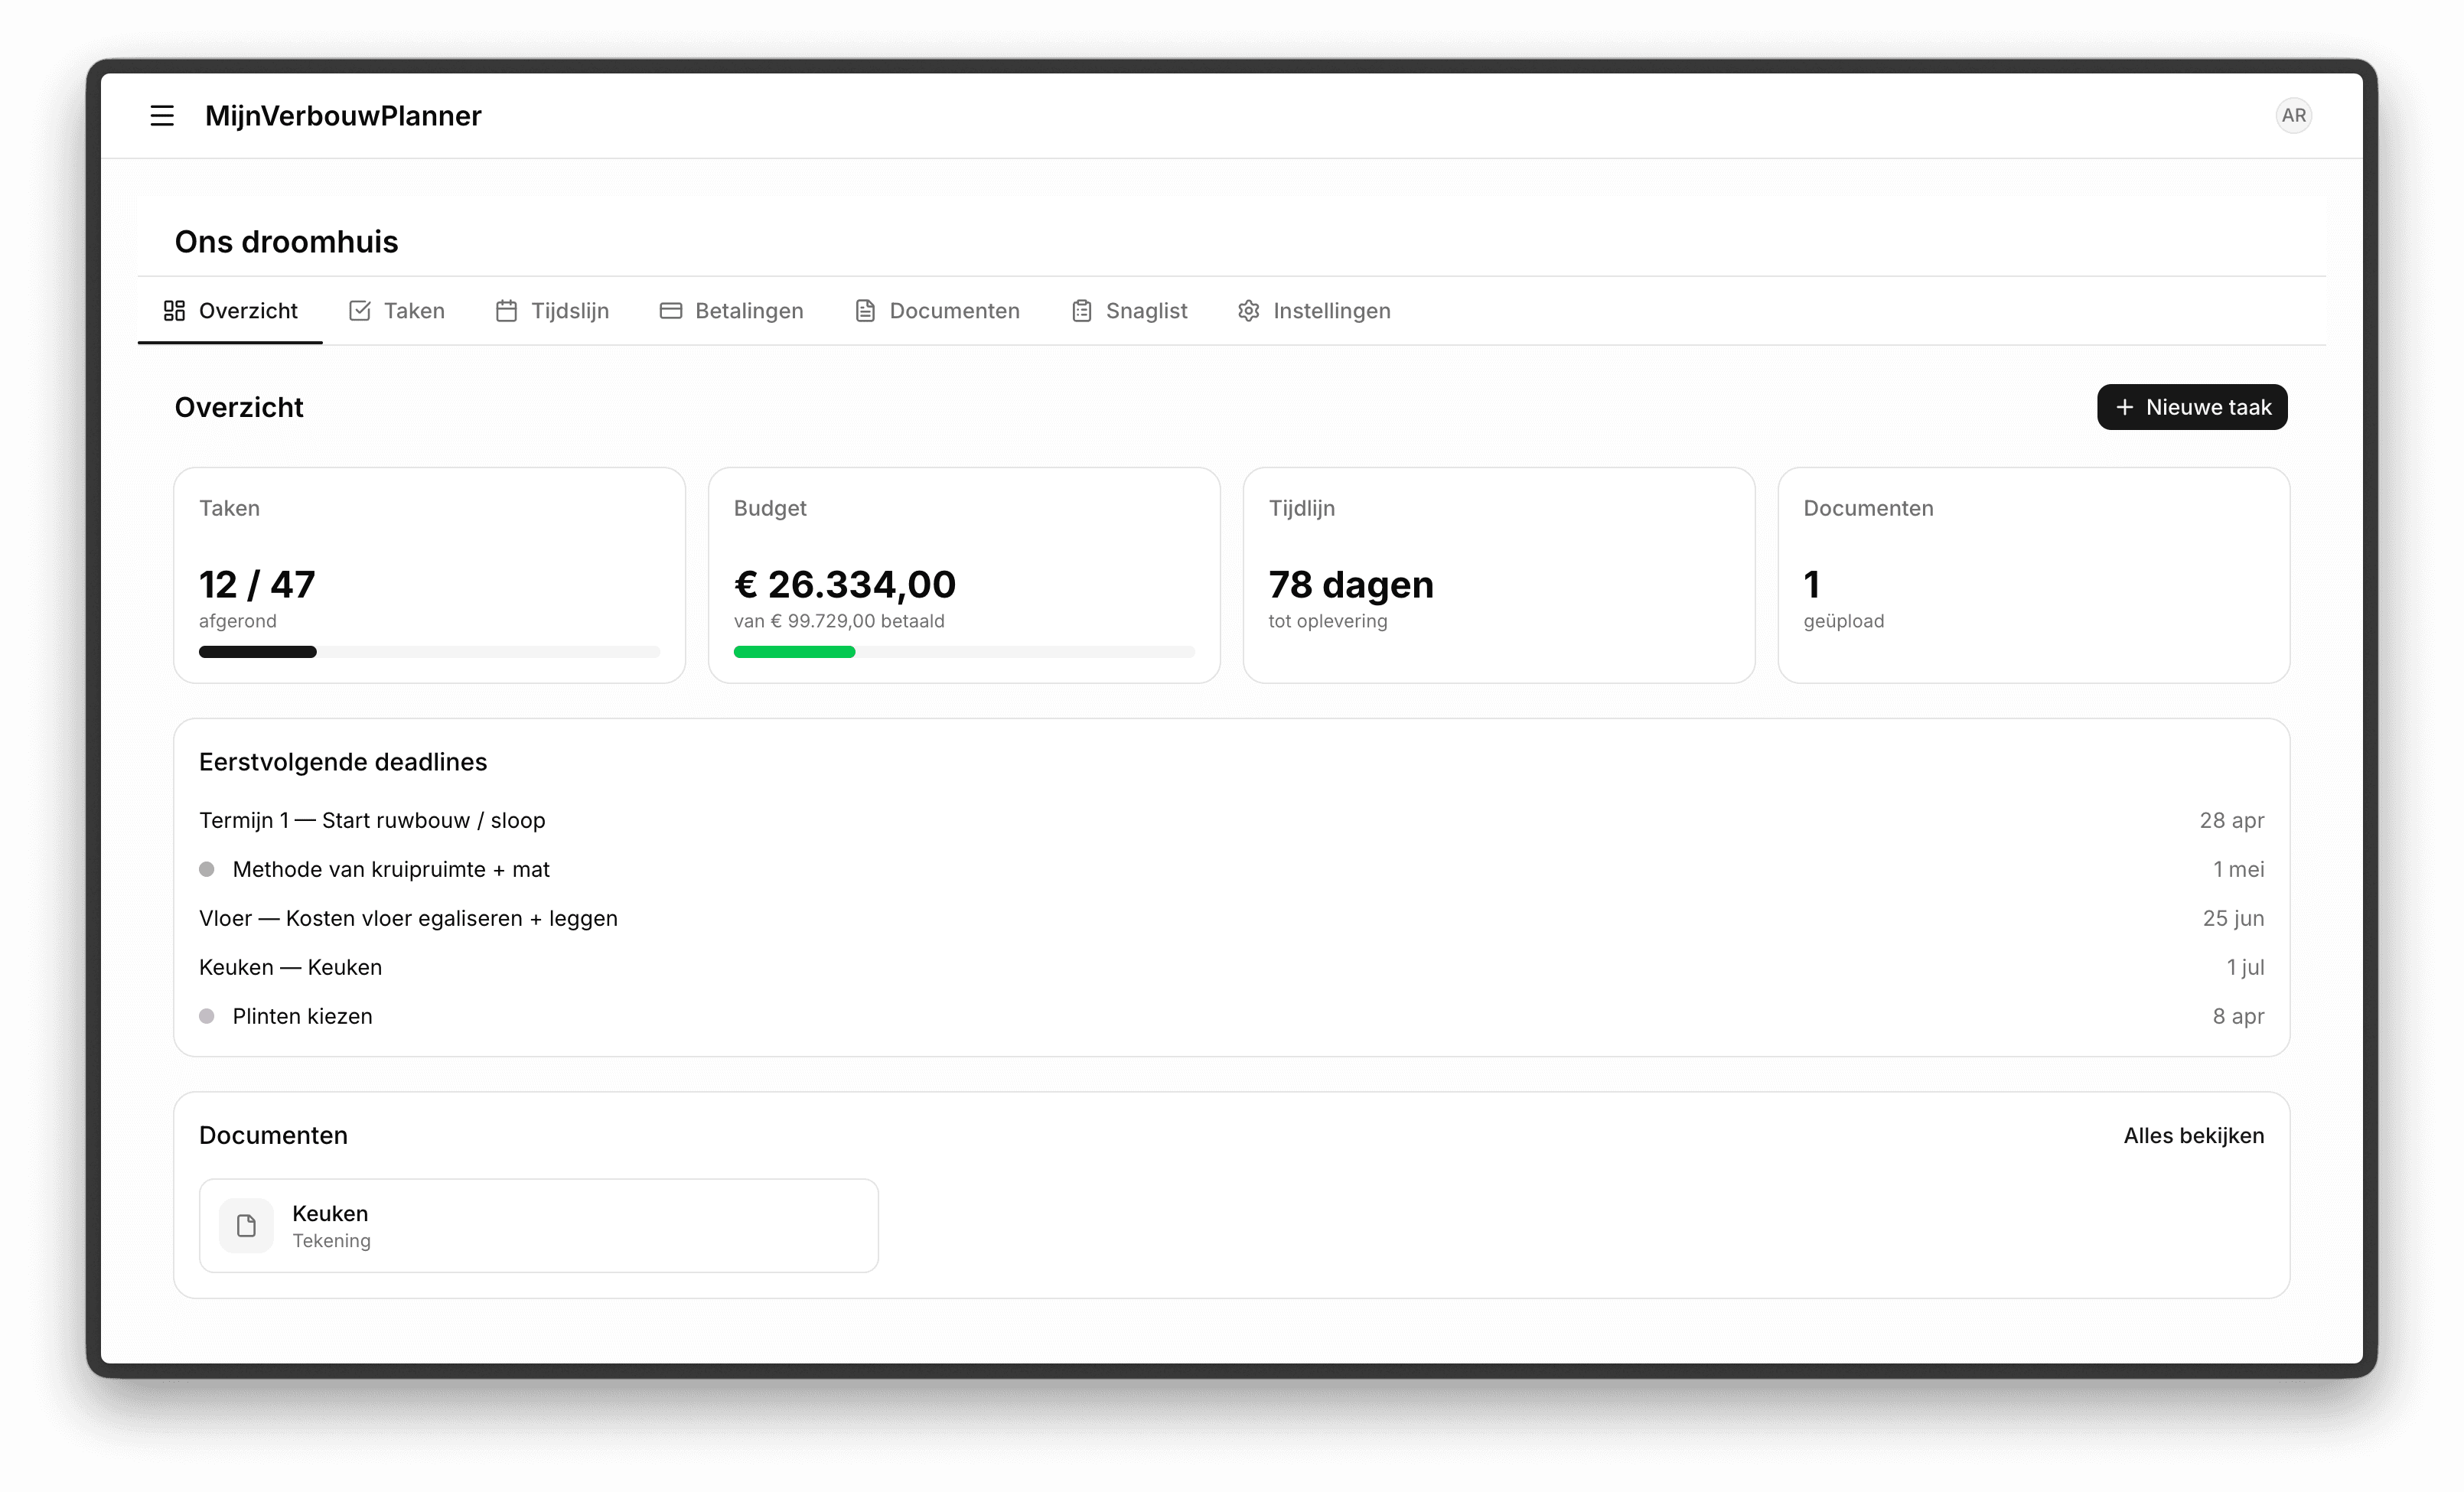Open the Betalingen tab
The height and width of the screenshot is (1492, 2464).
[749, 311]
